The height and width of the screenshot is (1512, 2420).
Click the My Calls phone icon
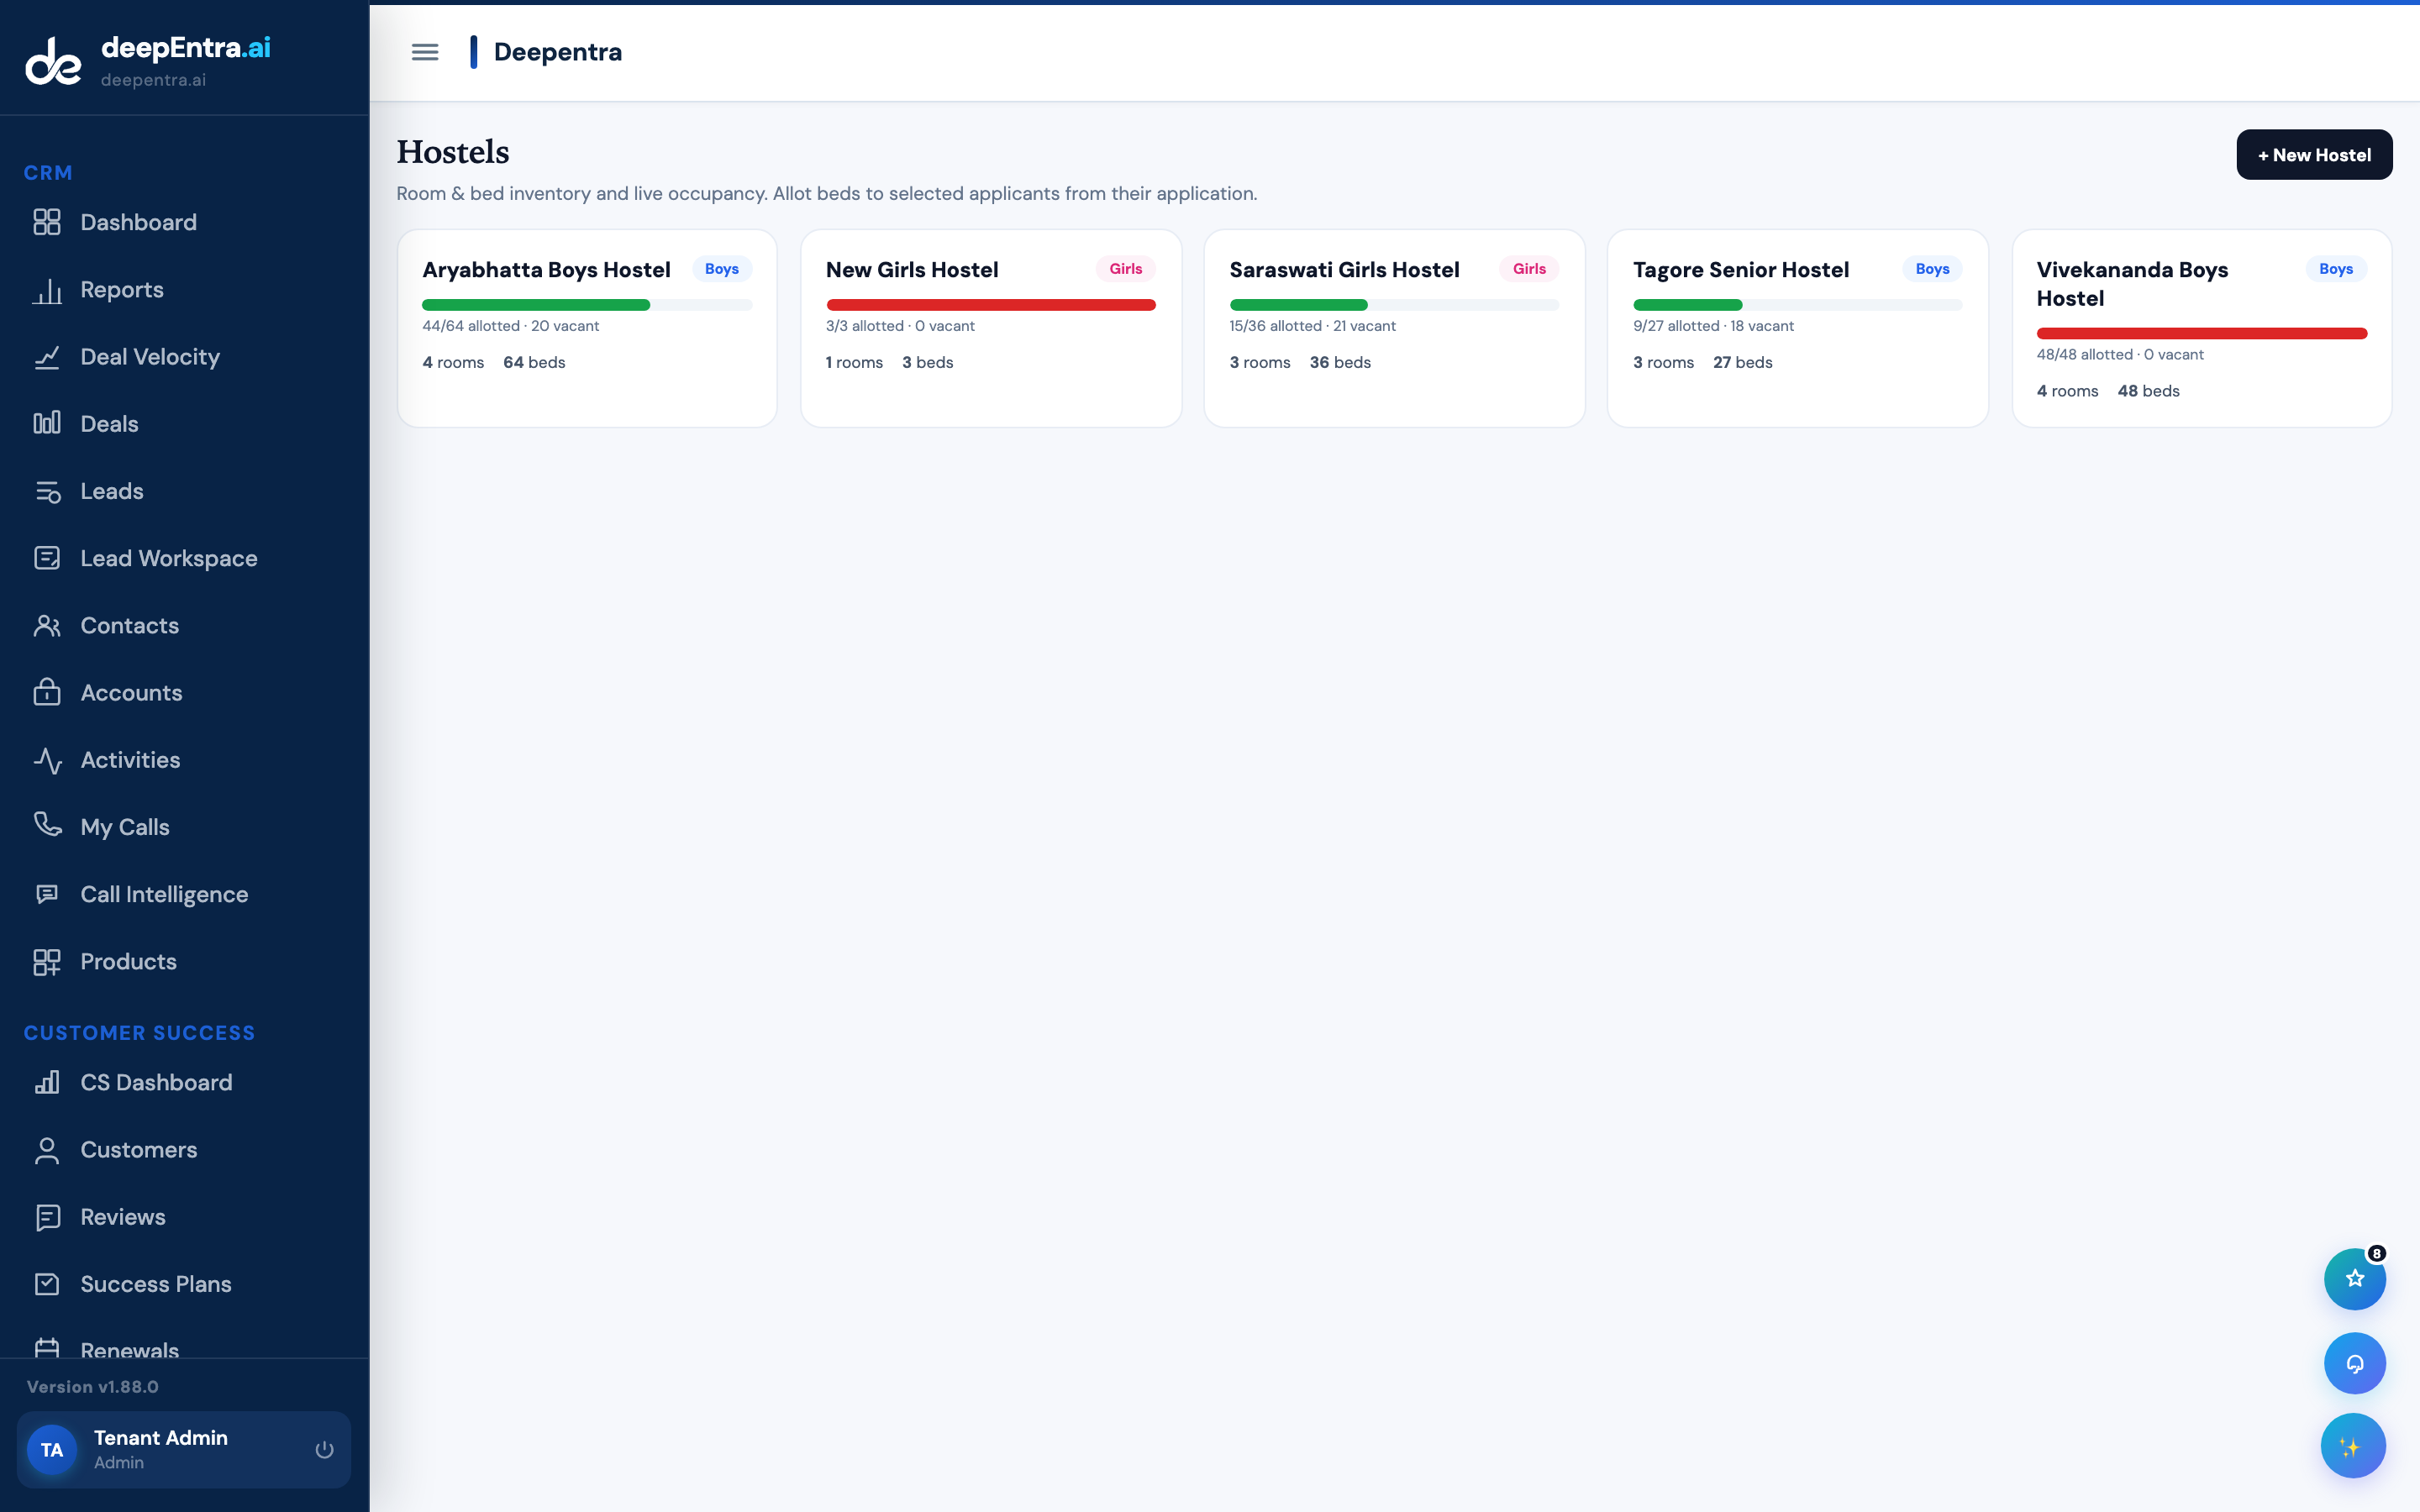click(x=47, y=825)
